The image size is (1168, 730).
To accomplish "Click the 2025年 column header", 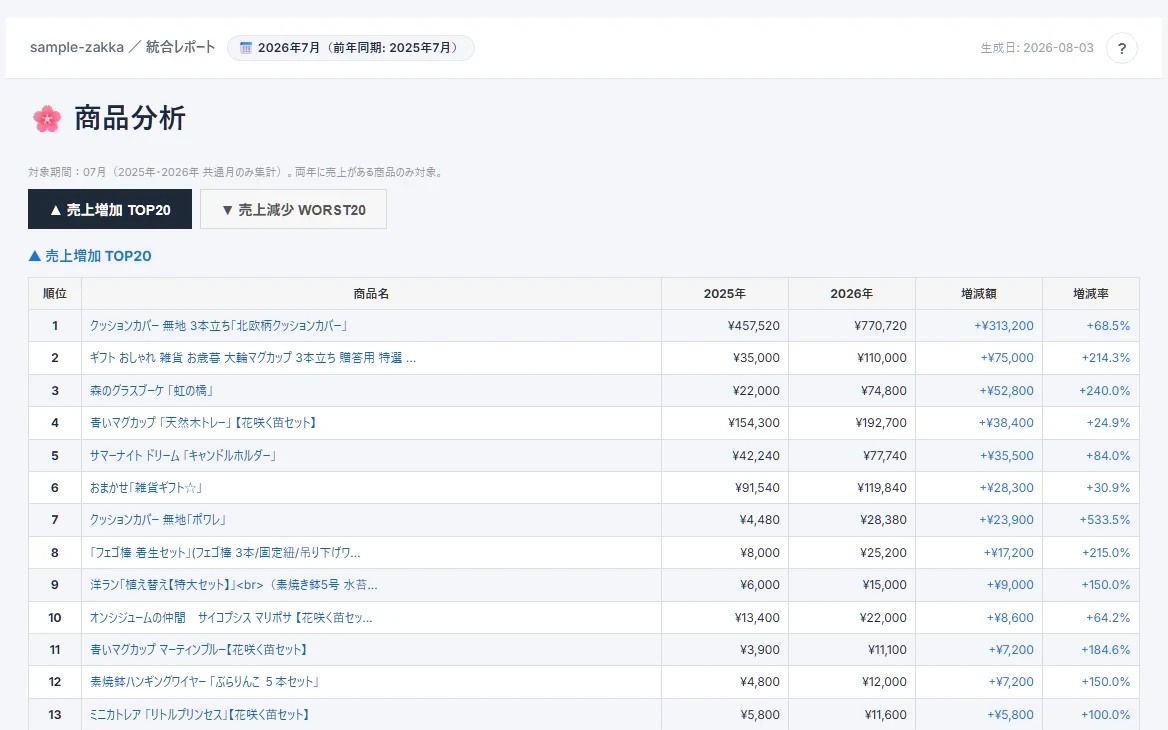I will 725,293.
